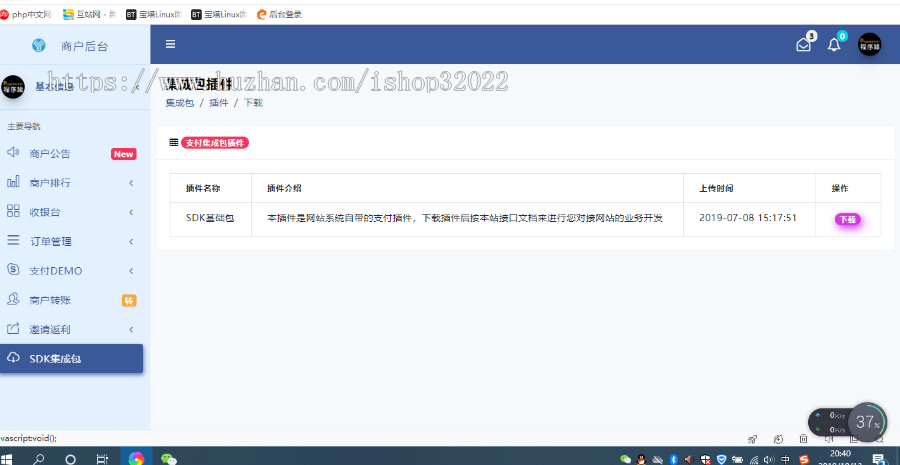Click the cloud download icon for SDK集成包
Image resolution: width=900 pixels, height=465 pixels.
[x=13, y=358]
